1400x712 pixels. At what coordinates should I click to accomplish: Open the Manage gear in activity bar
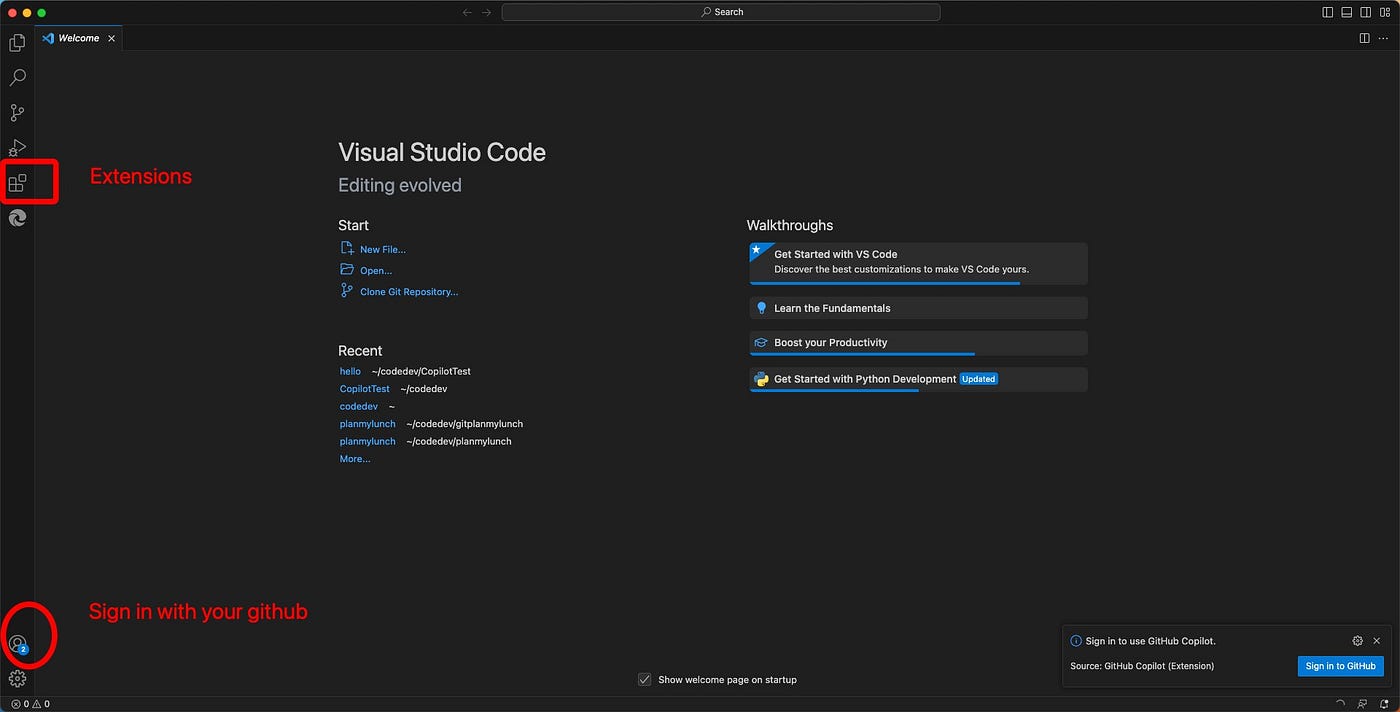pos(17,679)
